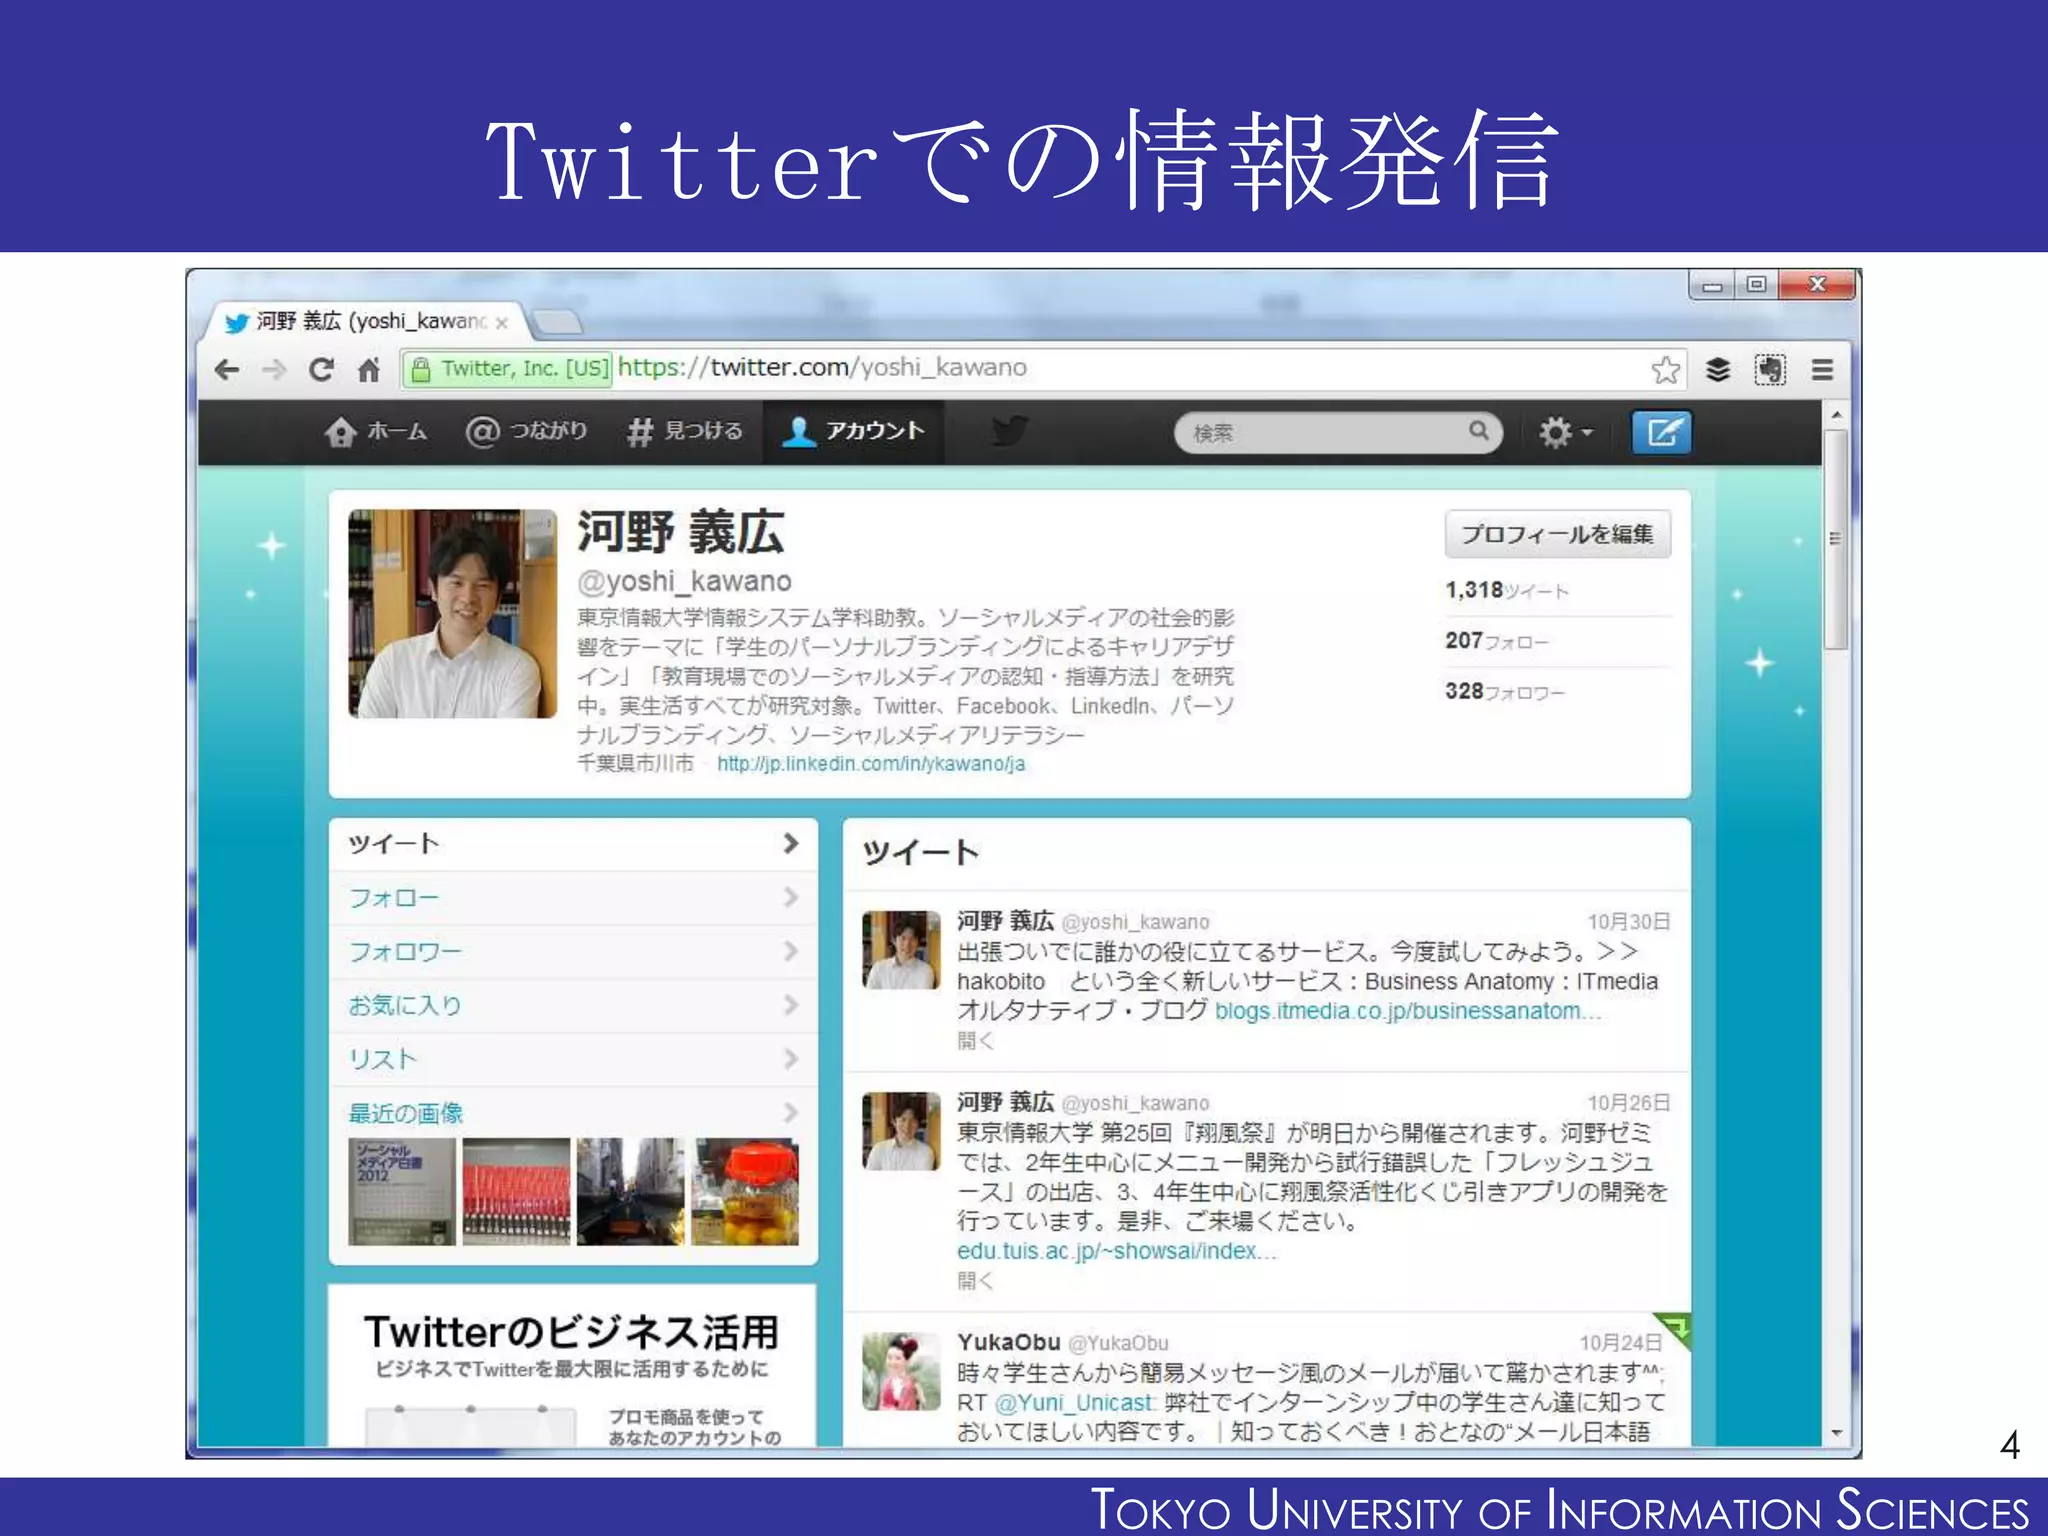Click the address bar URL
The width and height of the screenshot is (2048, 1536).
[822, 368]
